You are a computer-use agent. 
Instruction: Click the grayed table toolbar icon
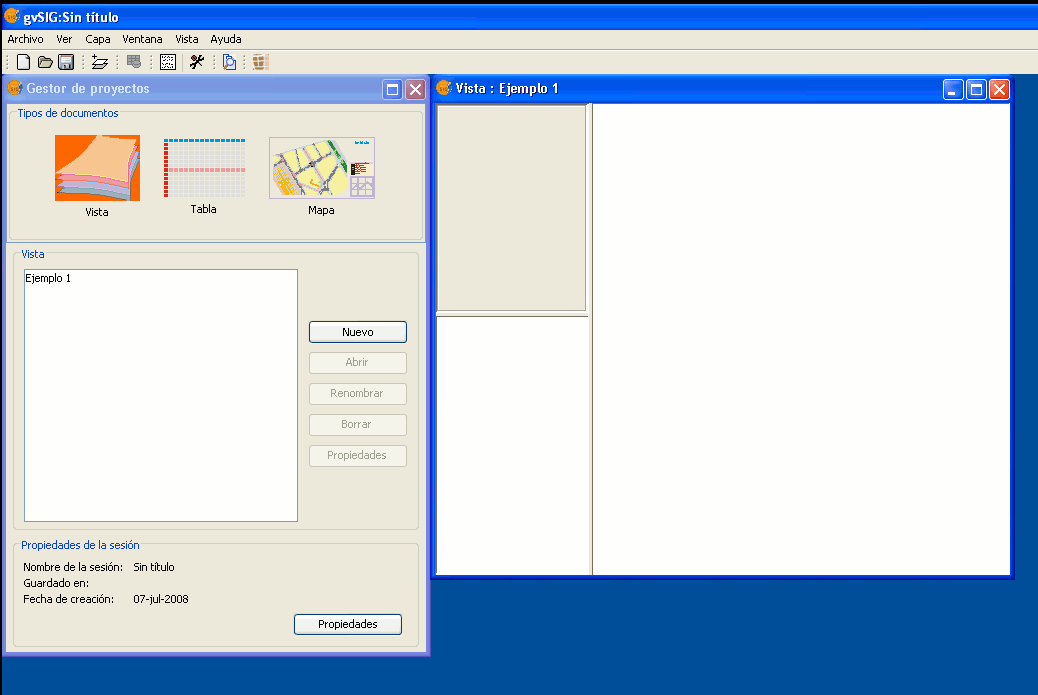(x=134, y=62)
